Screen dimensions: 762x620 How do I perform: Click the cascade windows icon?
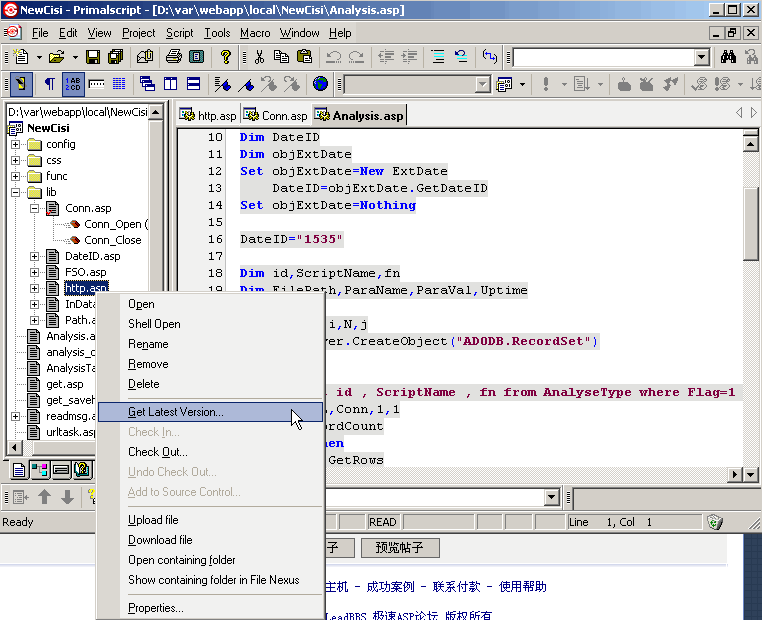click(147, 84)
